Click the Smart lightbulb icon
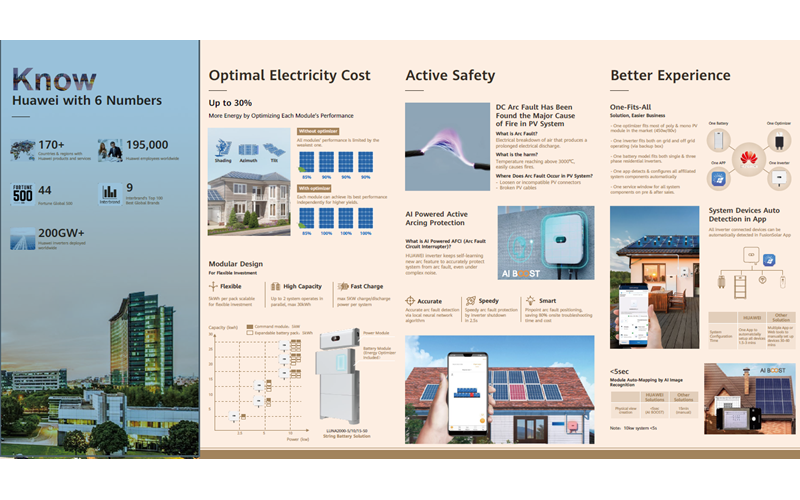 531,301
